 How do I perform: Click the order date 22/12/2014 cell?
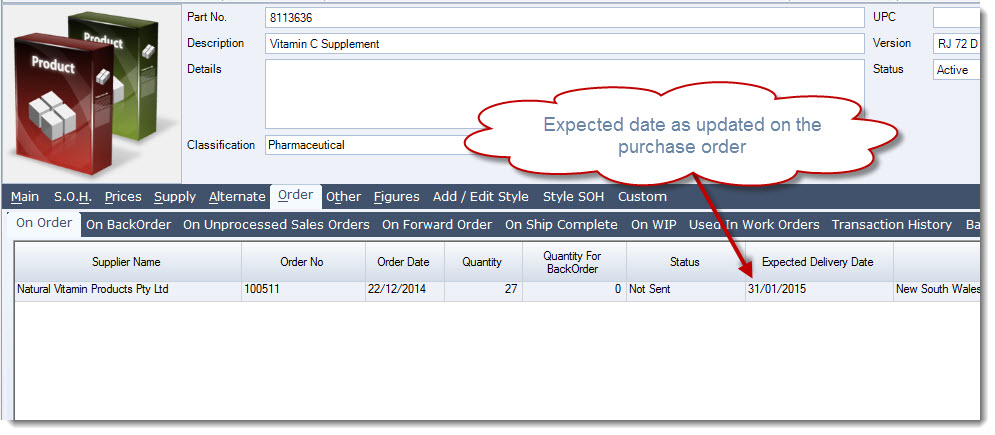[x=404, y=290]
